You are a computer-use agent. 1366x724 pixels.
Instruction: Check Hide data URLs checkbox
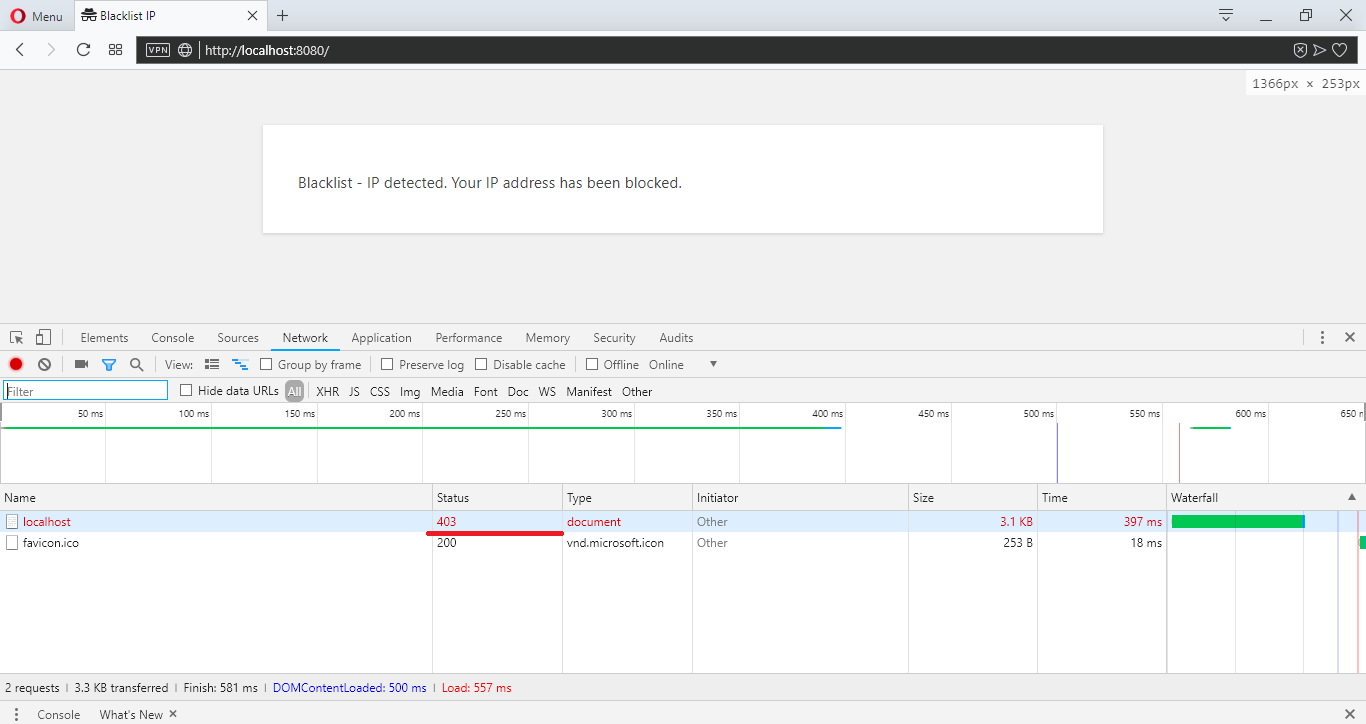pyautogui.click(x=186, y=391)
